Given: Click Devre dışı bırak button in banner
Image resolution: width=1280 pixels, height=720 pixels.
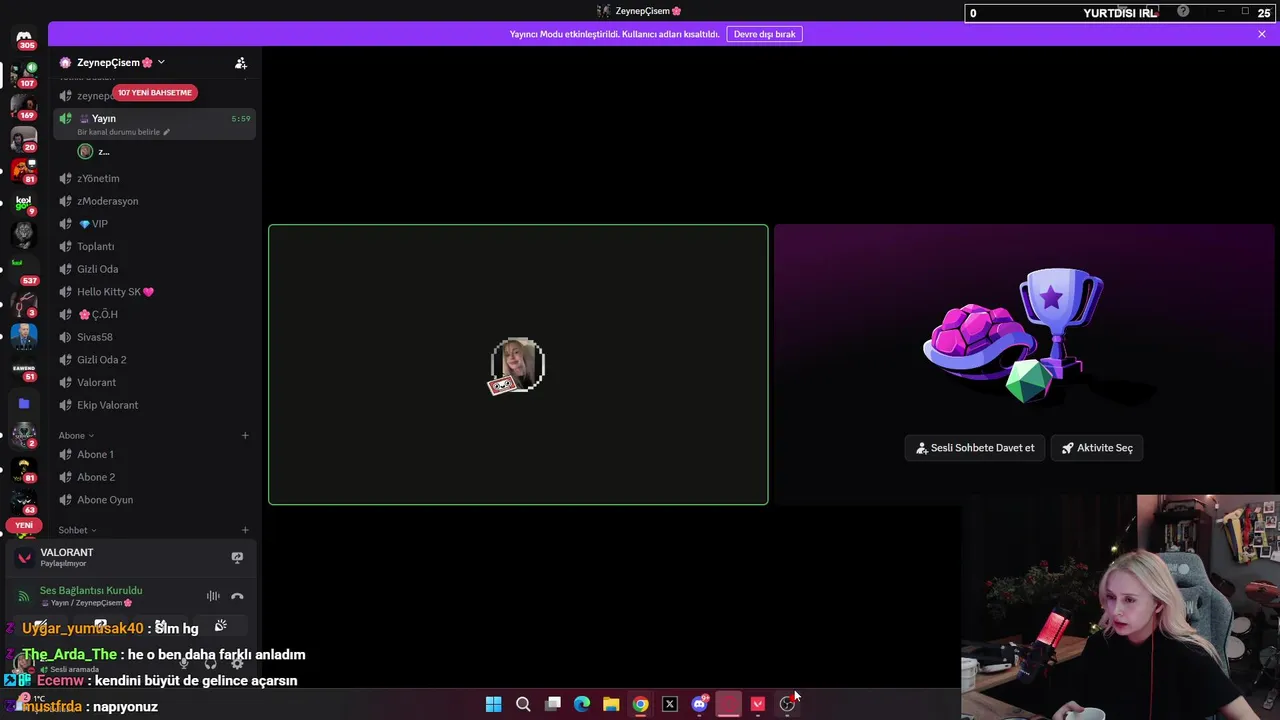Looking at the screenshot, I should 764,34.
